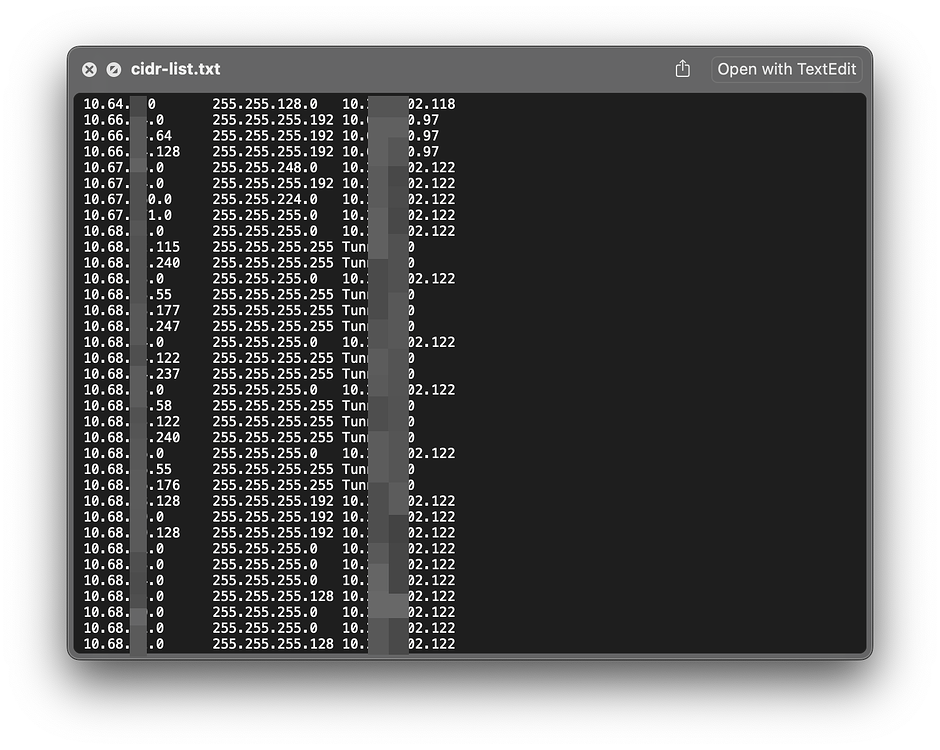The image size is (940, 750).
Task: Open the share menu icon
Action: pyautogui.click(x=682, y=69)
